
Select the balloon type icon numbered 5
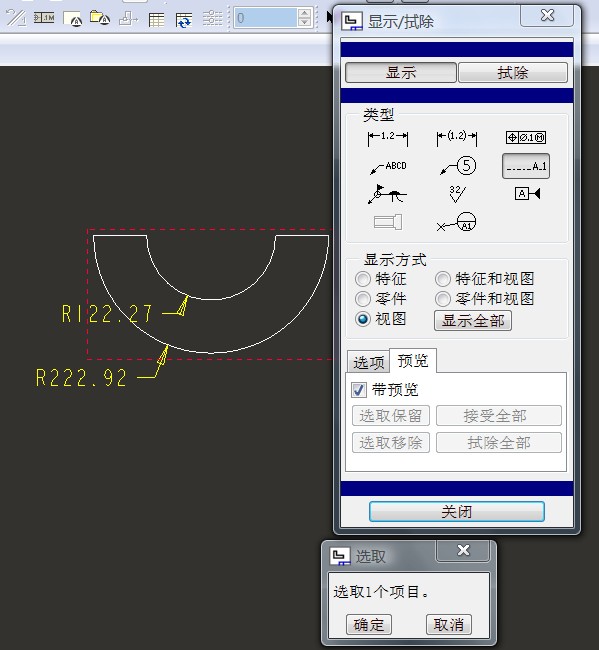pos(458,166)
